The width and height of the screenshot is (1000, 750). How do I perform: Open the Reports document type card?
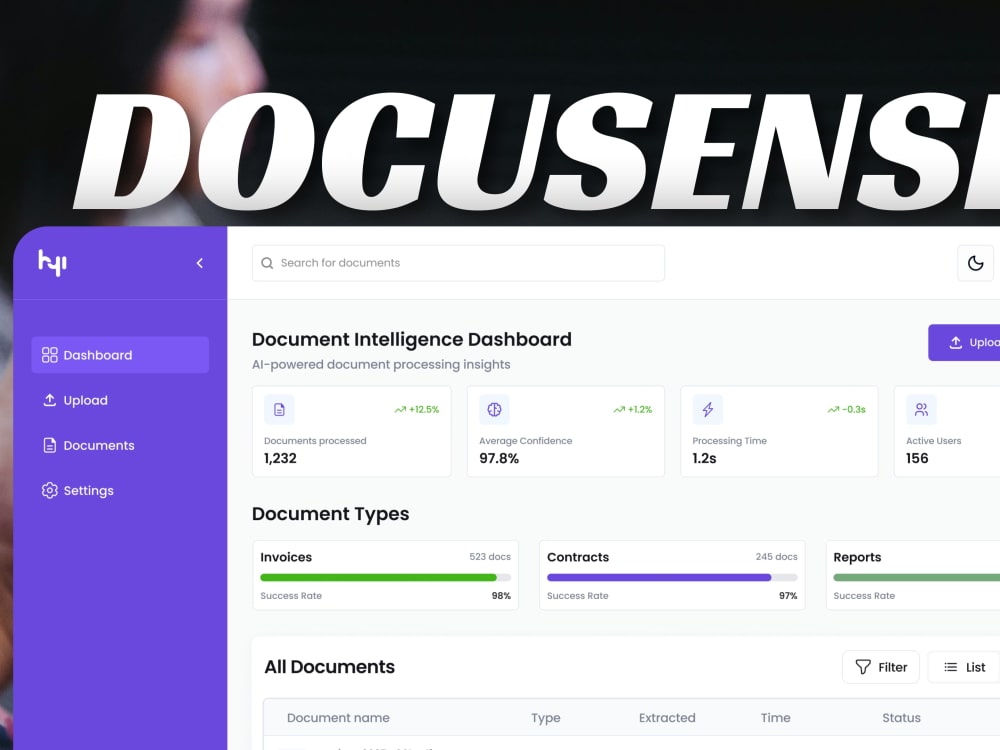(913, 575)
